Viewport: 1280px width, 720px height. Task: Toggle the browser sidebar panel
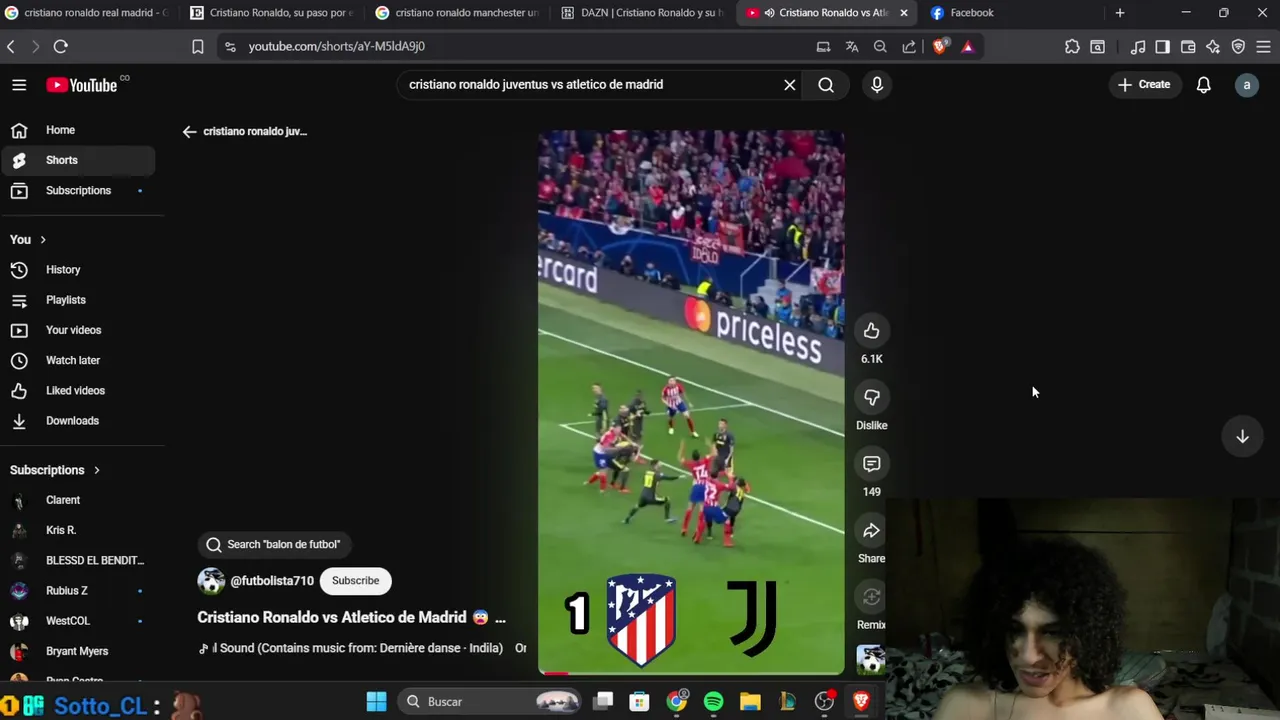click(x=1162, y=46)
